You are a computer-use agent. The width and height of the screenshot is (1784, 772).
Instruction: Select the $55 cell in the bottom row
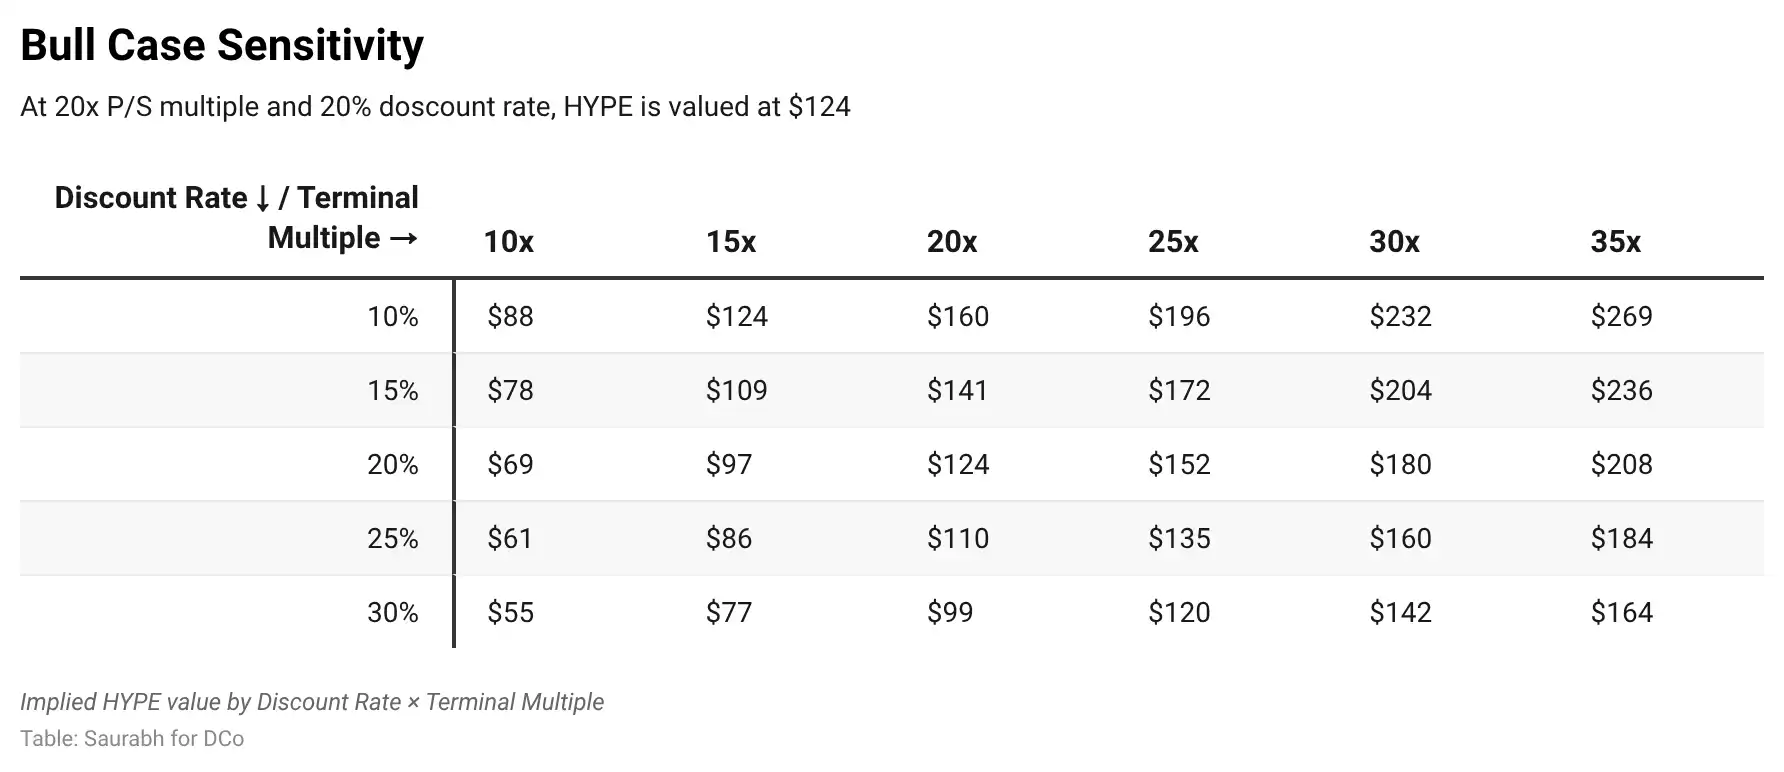click(510, 613)
